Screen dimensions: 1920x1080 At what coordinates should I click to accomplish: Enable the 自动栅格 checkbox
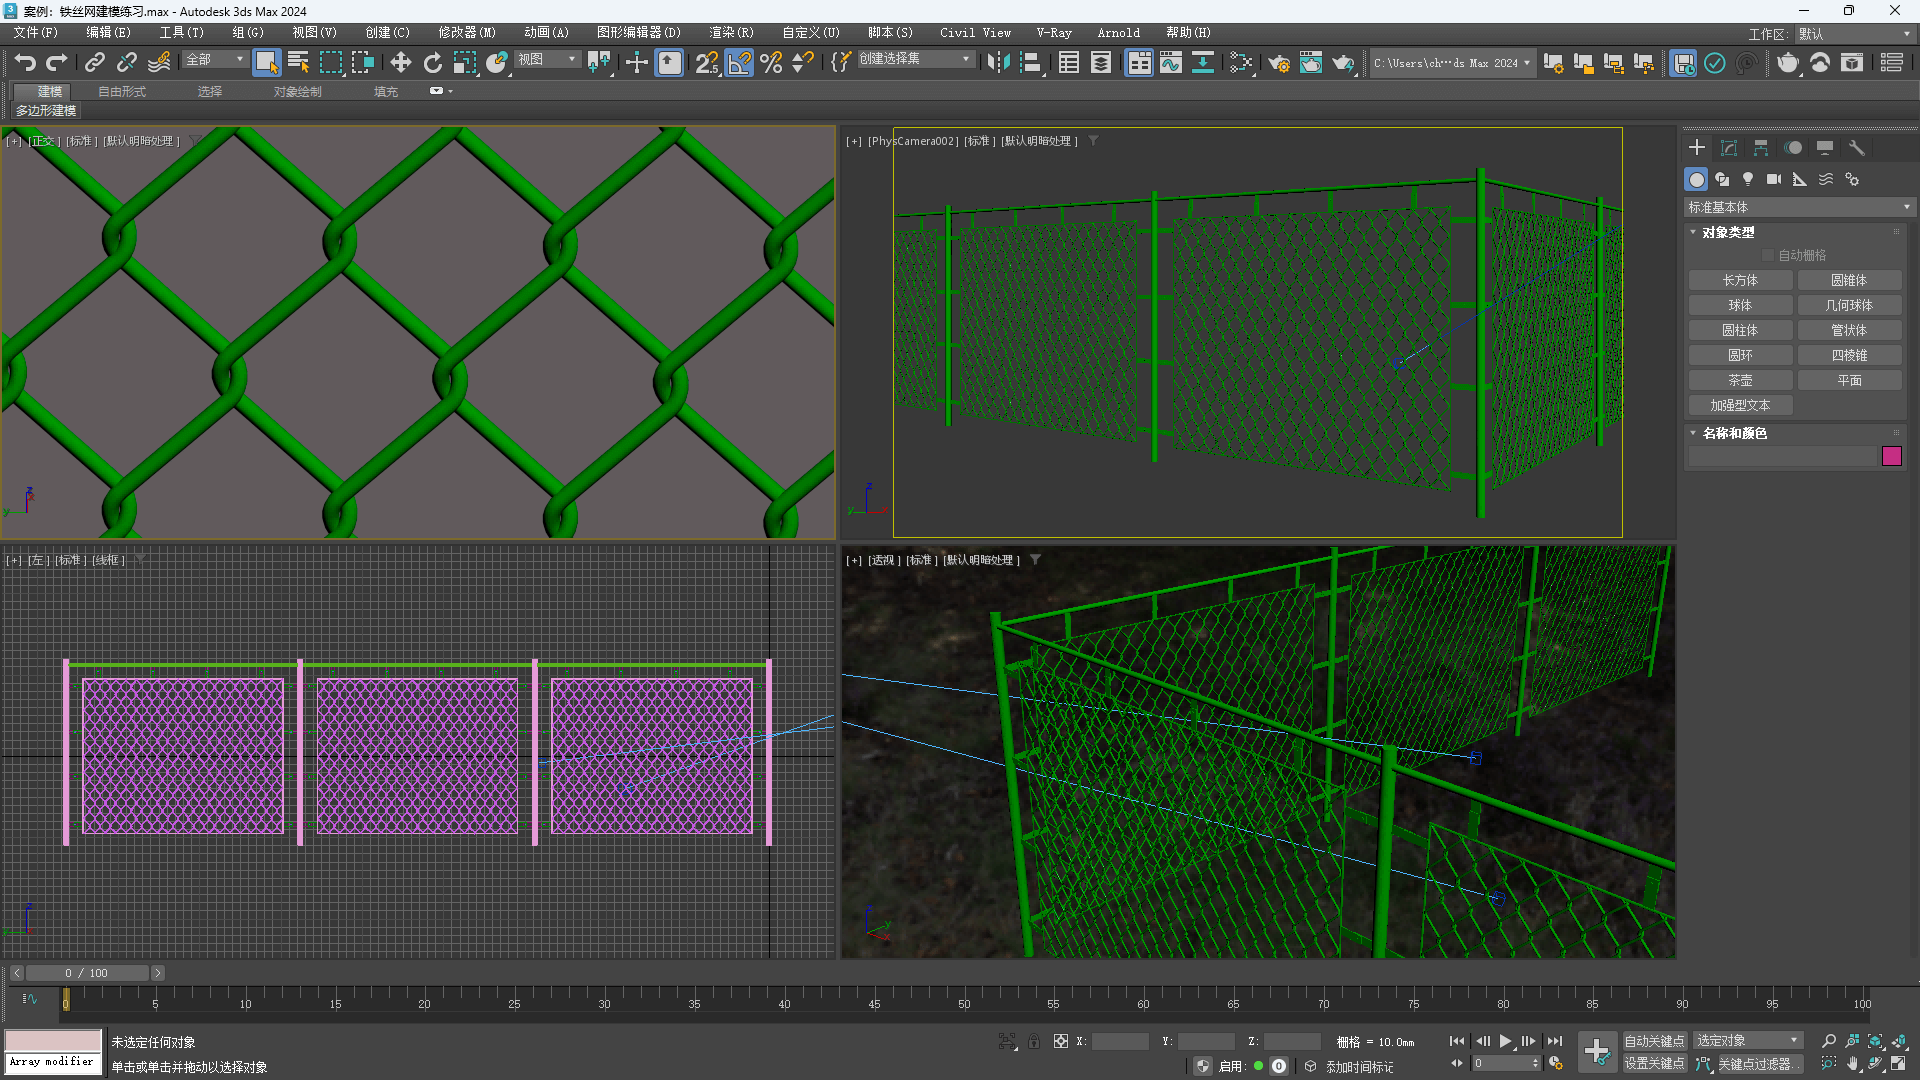click(x=1768, y=255)
